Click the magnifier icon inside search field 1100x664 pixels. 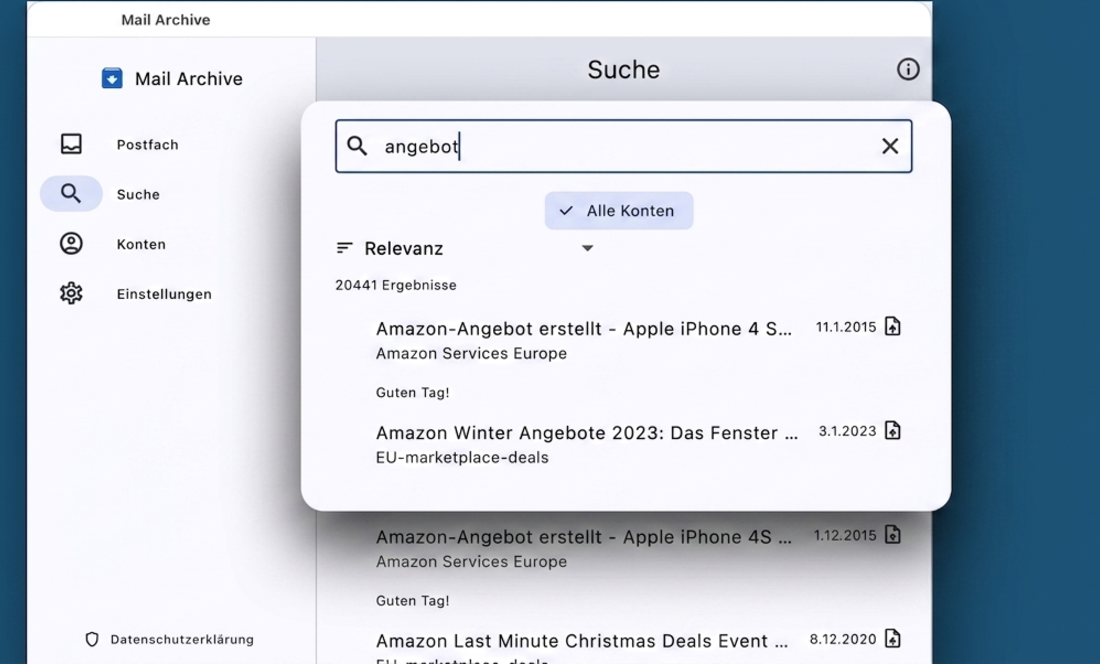click(357, 146)
